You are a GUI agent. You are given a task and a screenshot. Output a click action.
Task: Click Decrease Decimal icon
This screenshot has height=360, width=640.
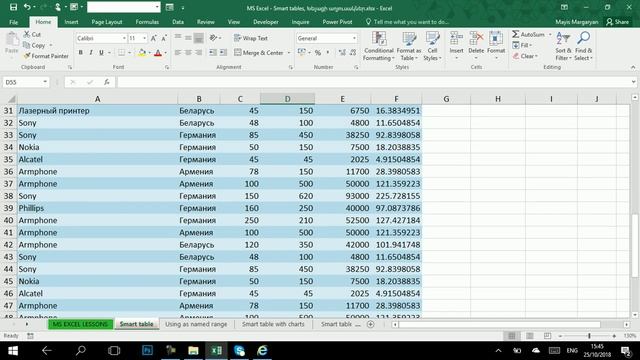point(353,53)
